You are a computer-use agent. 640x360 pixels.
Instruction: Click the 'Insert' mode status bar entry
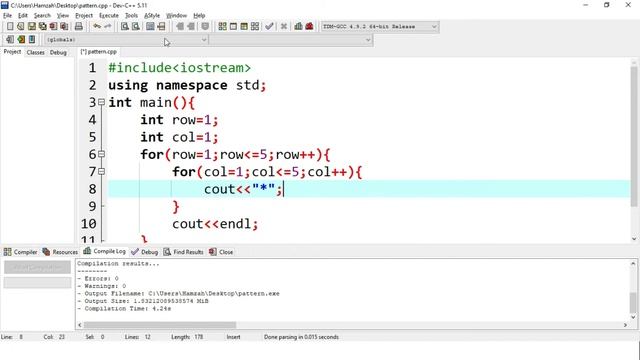[x=233, y=337]
